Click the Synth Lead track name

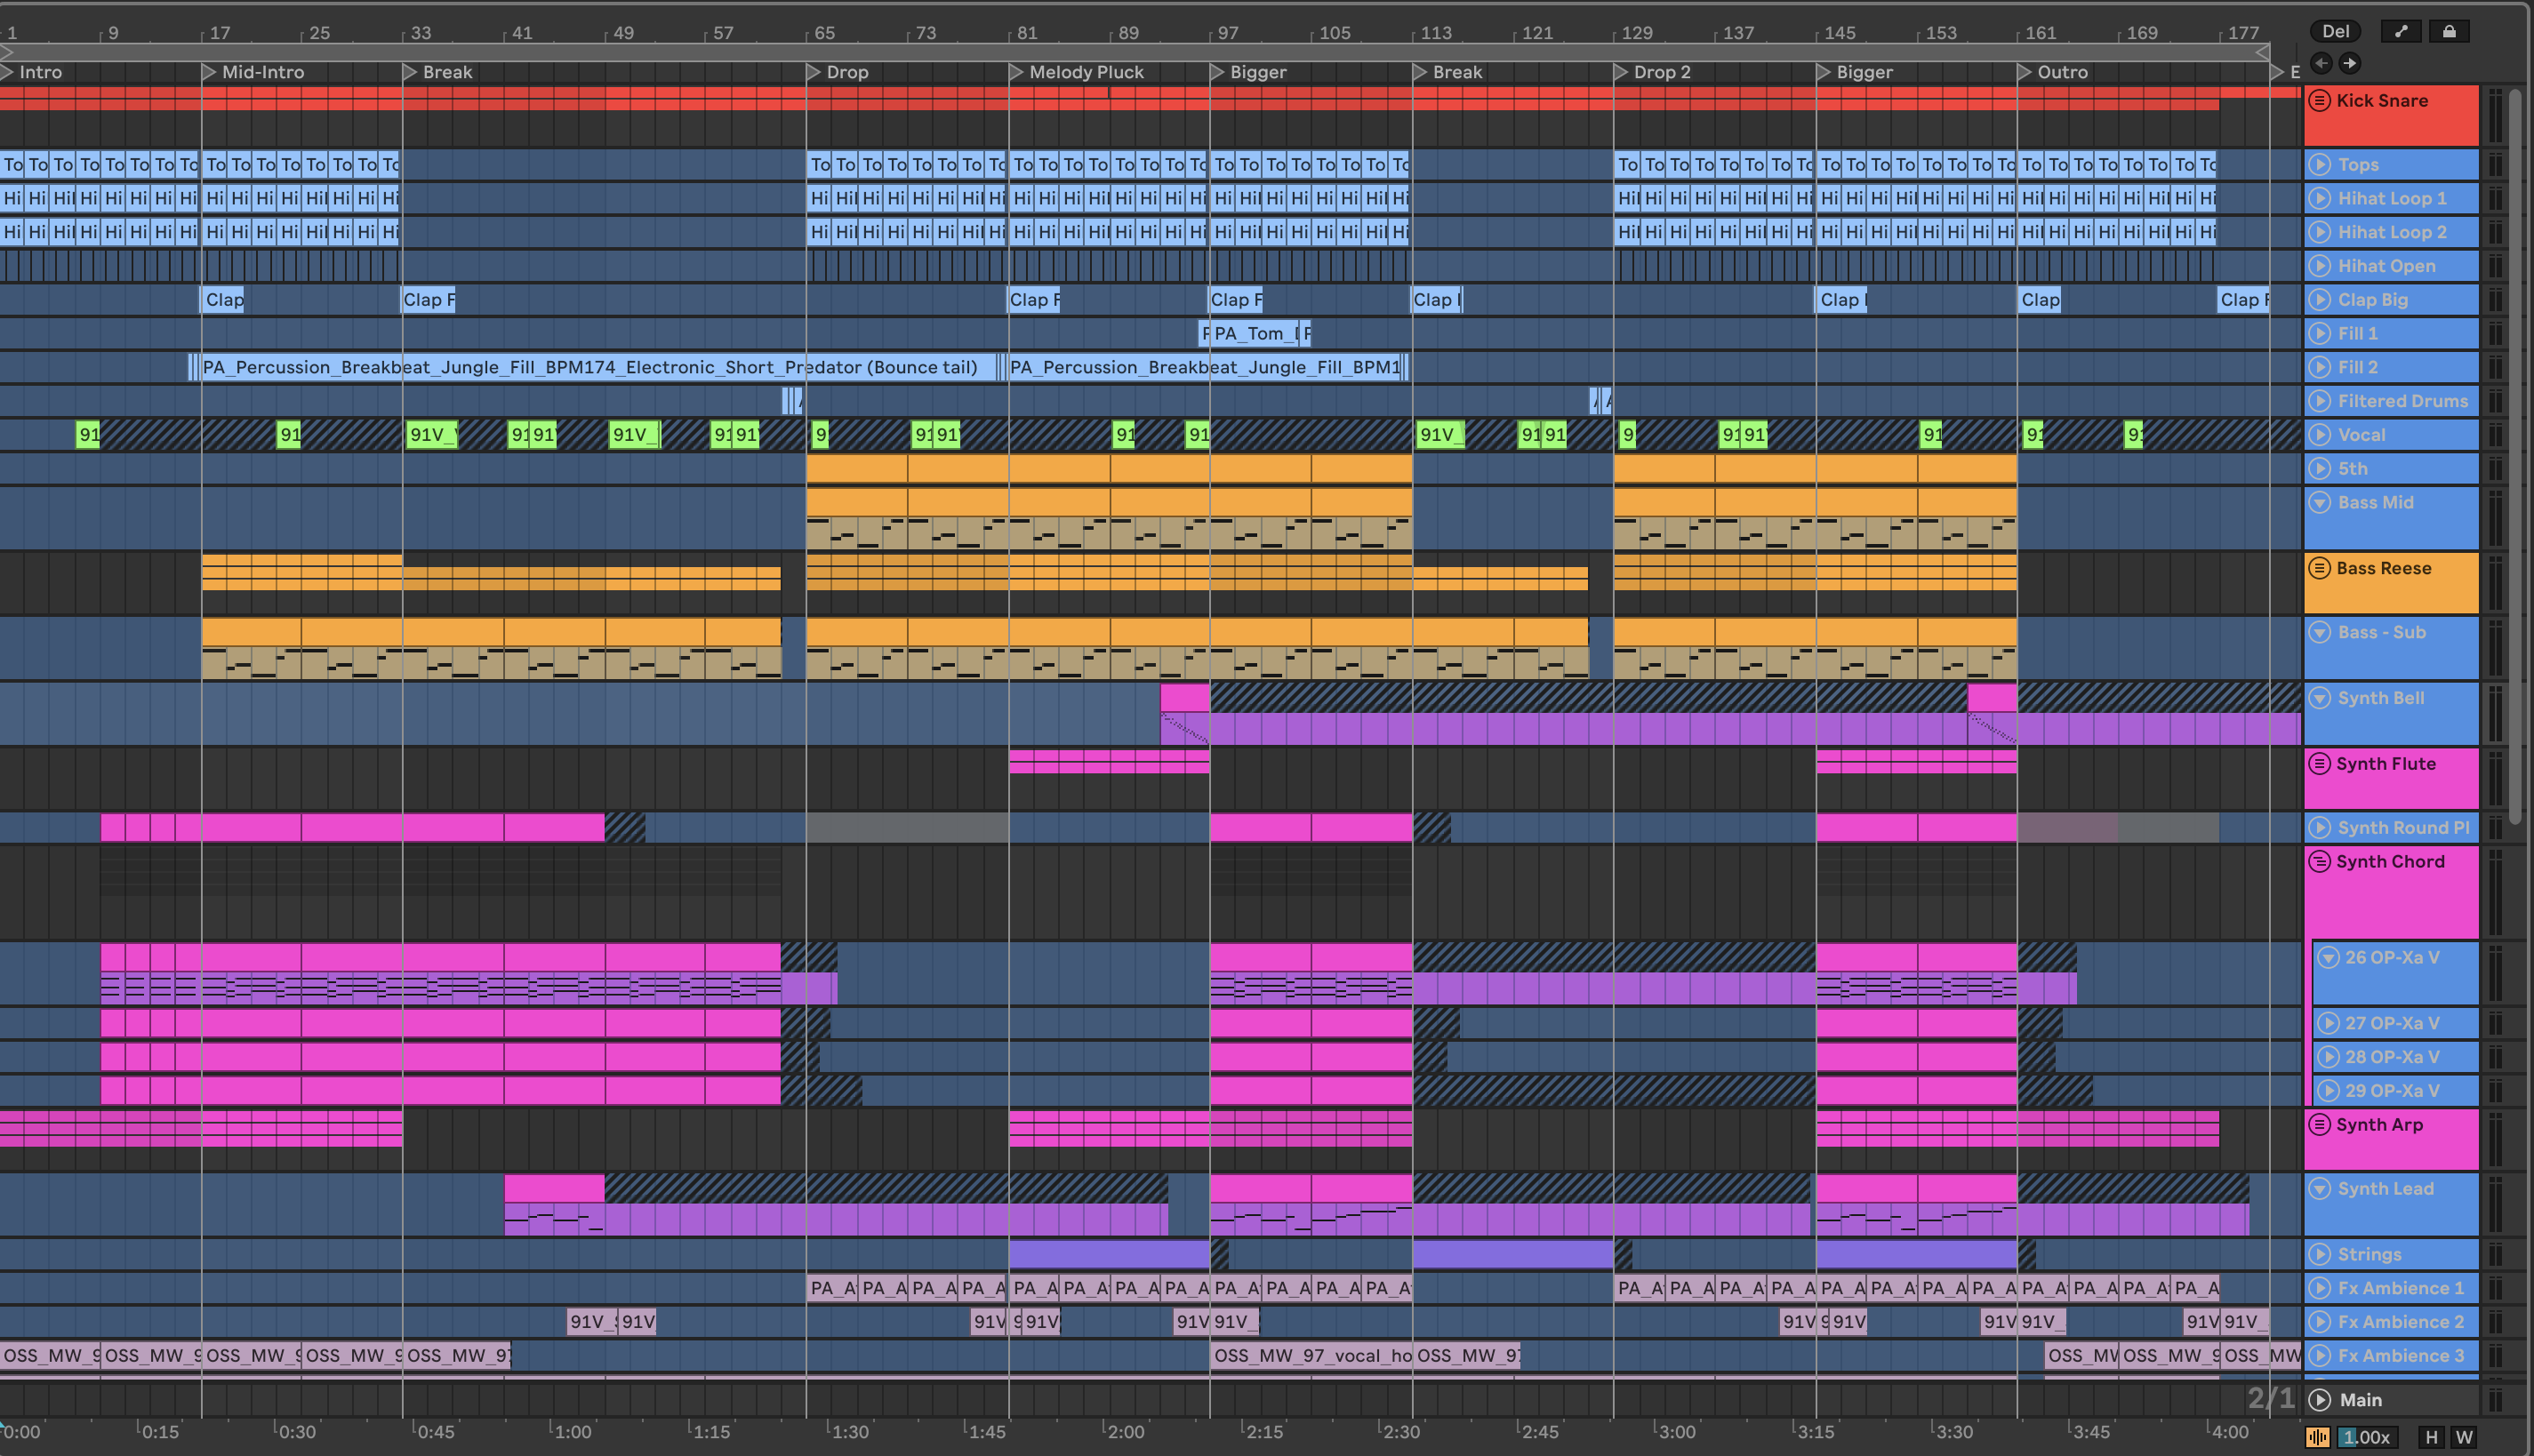(x=2385, y=1188)
